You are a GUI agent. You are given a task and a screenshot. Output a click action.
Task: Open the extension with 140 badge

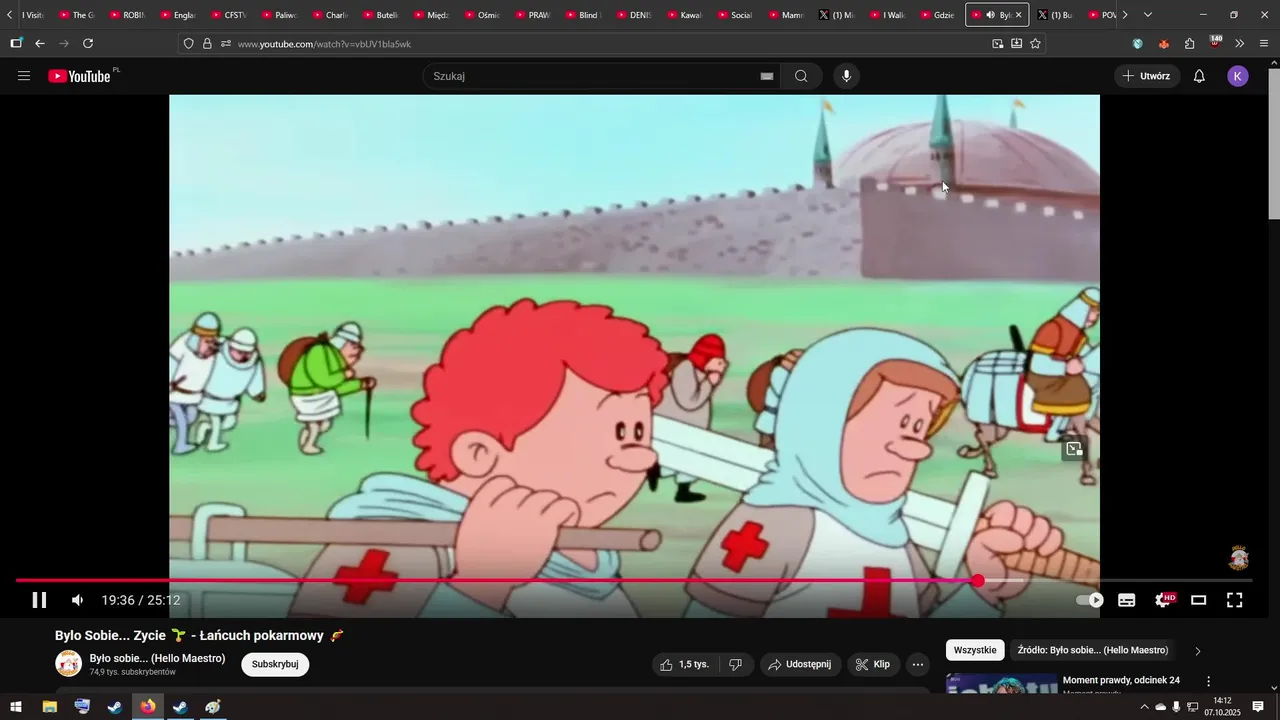1215,43
